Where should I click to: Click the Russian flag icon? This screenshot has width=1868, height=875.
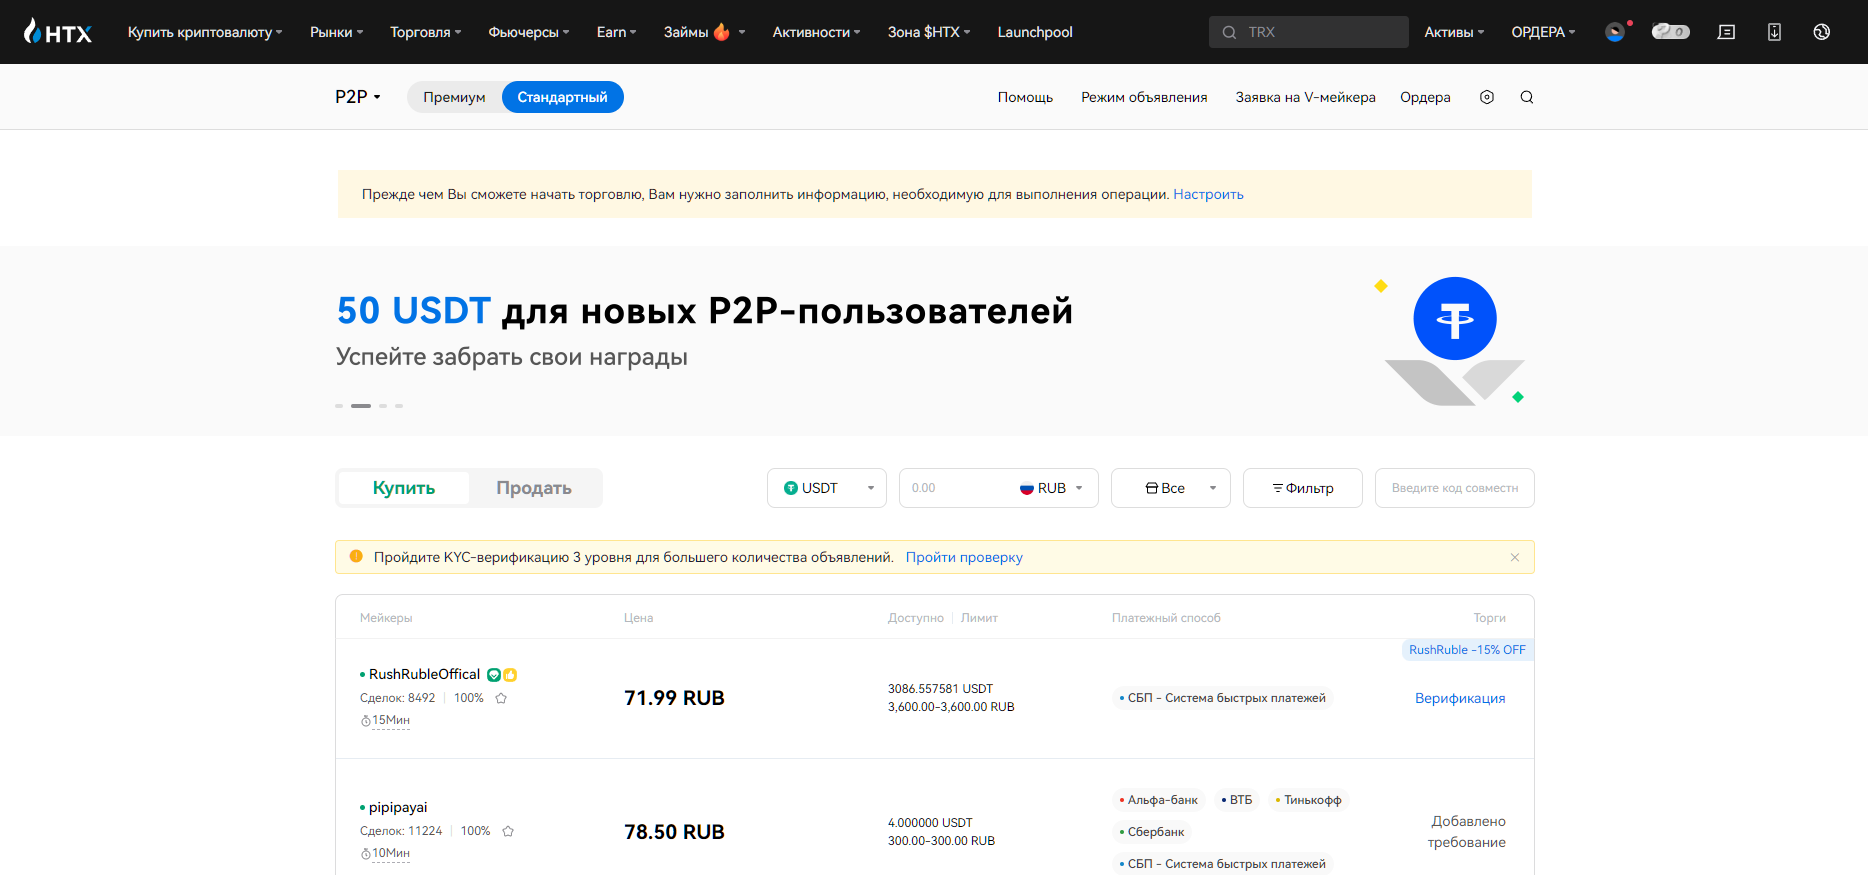point(1026,488)
